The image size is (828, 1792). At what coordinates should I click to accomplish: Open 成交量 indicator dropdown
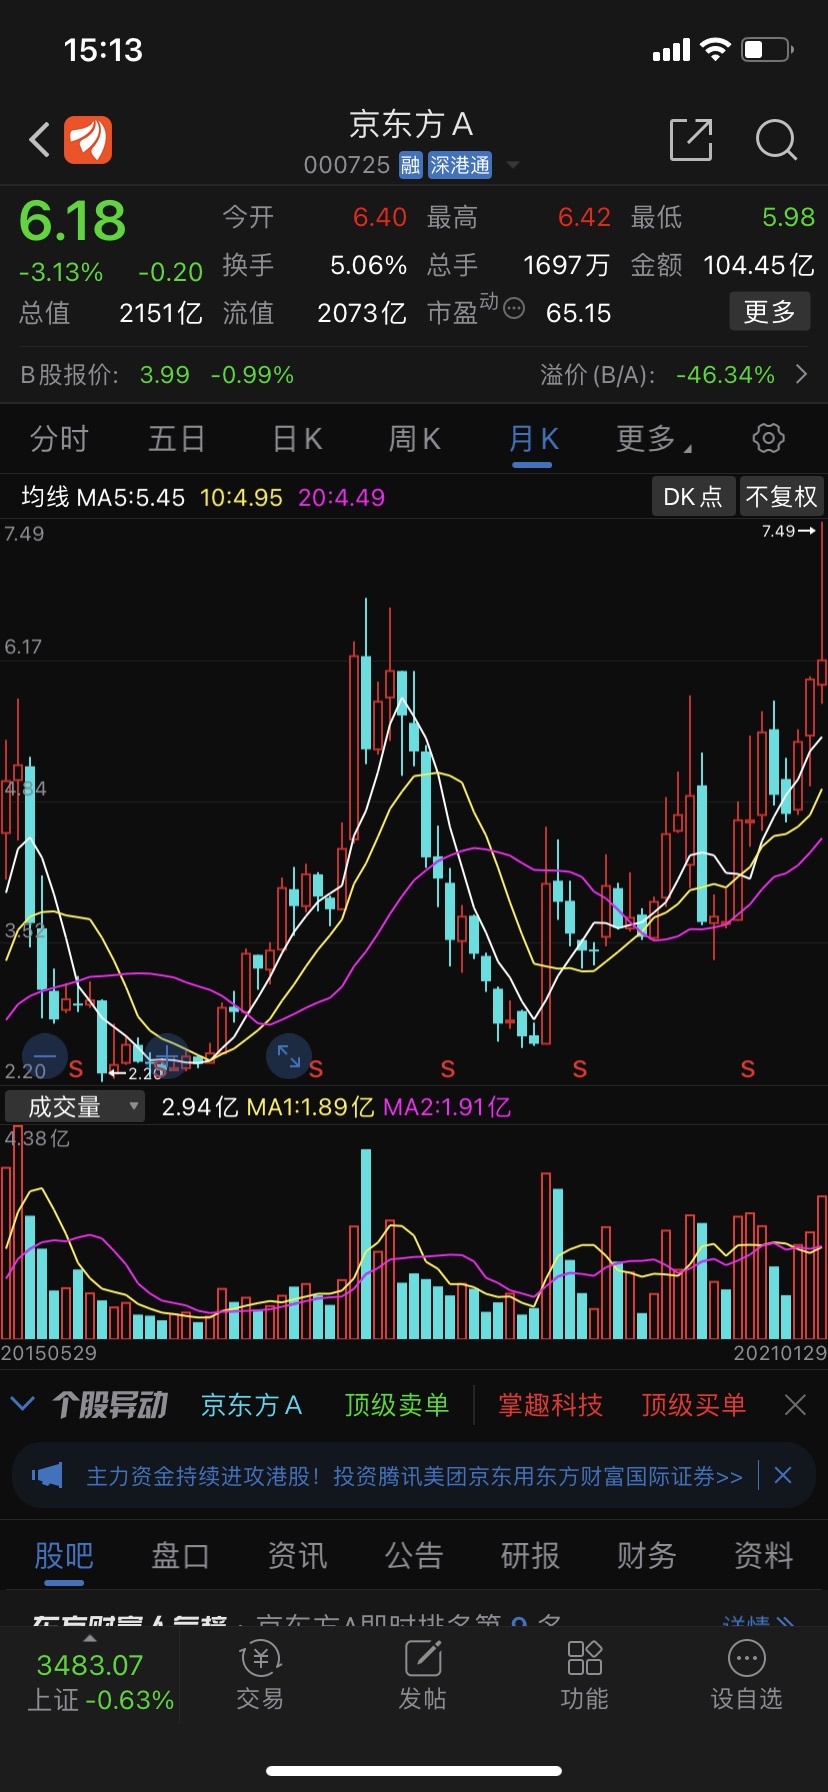[x=75, y=1106]
